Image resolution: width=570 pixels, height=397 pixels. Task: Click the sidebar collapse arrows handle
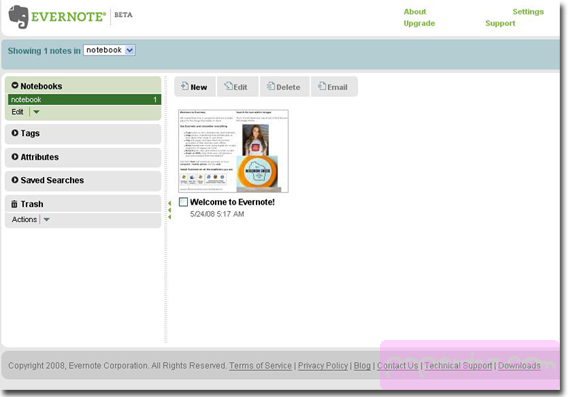(x=169, y=210)
